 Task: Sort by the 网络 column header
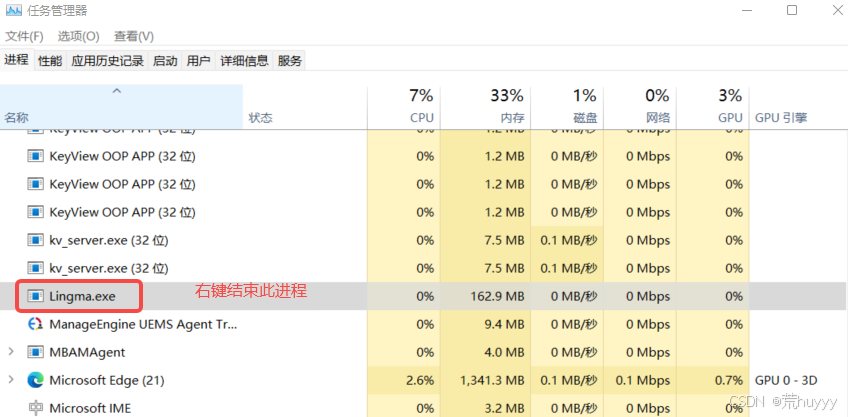point(640,107)
